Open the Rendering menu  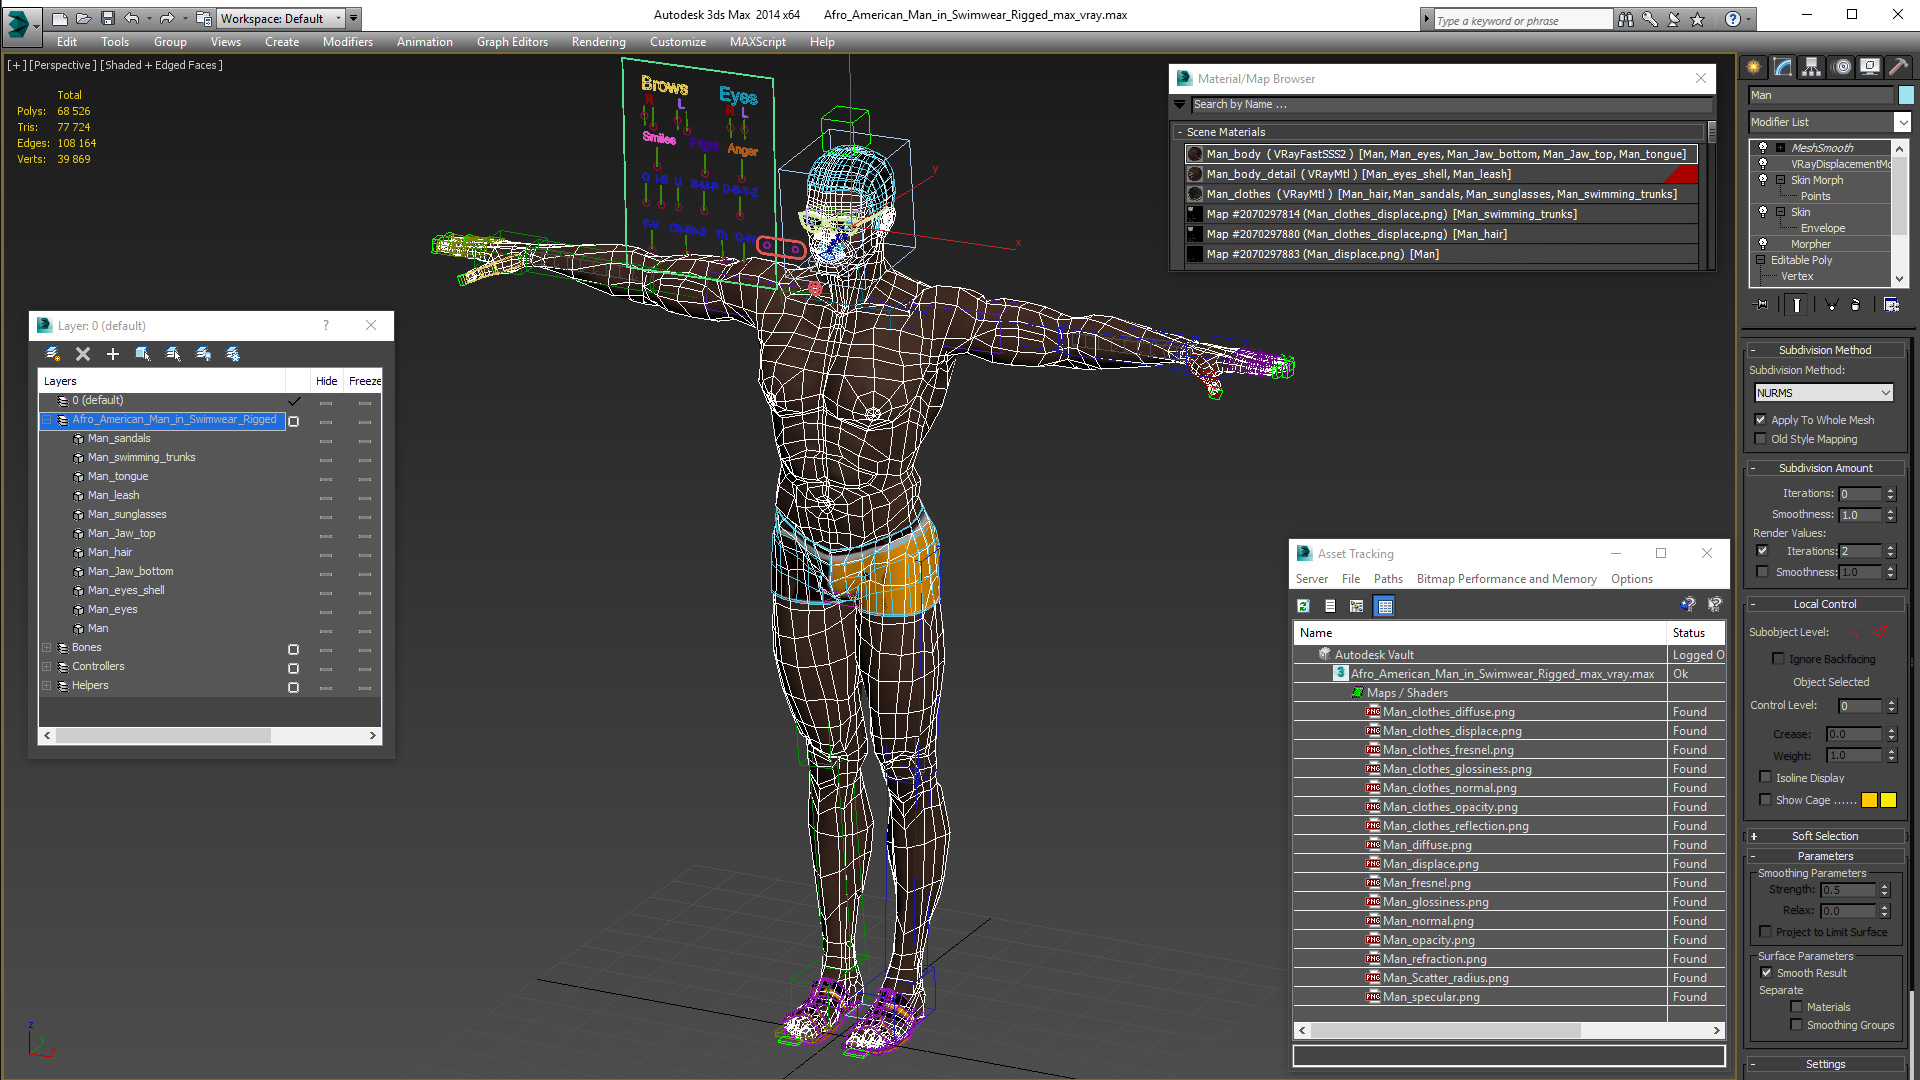point(598,42)
